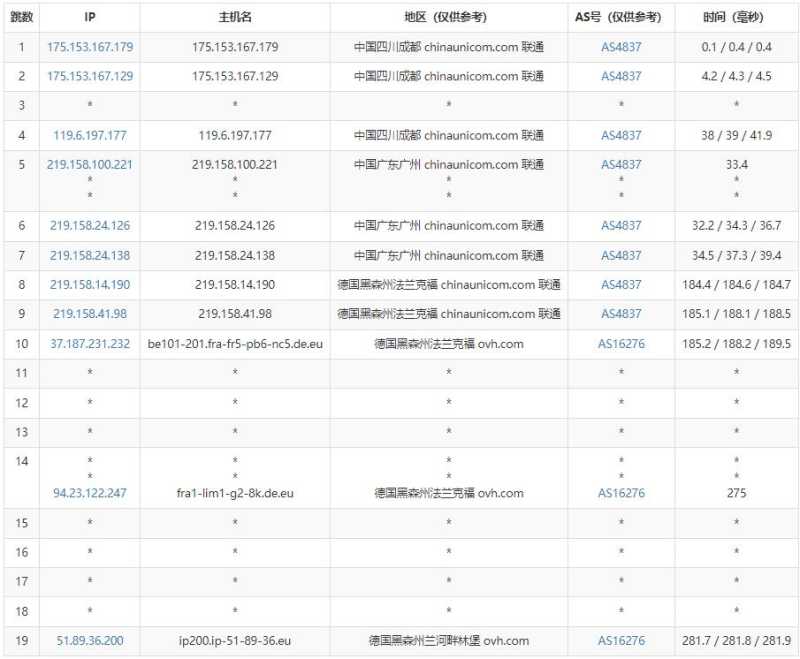Select time value 34.5 / 37.3 / 39.4

(736, 256)
